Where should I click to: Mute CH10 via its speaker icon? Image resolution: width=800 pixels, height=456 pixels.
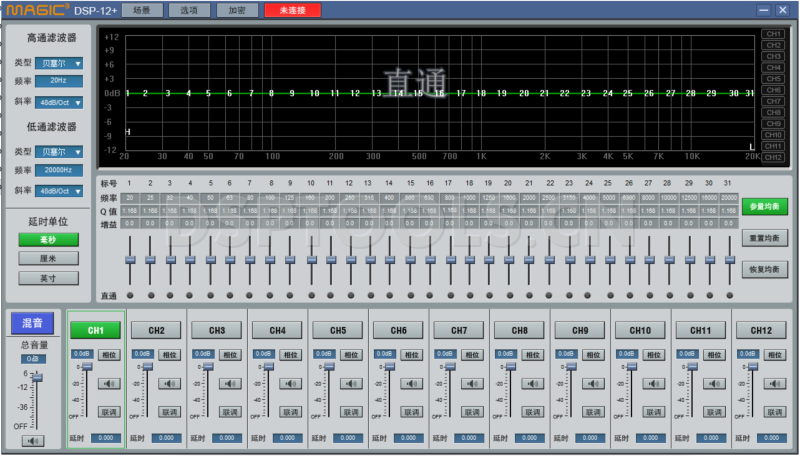pos(652,383)
